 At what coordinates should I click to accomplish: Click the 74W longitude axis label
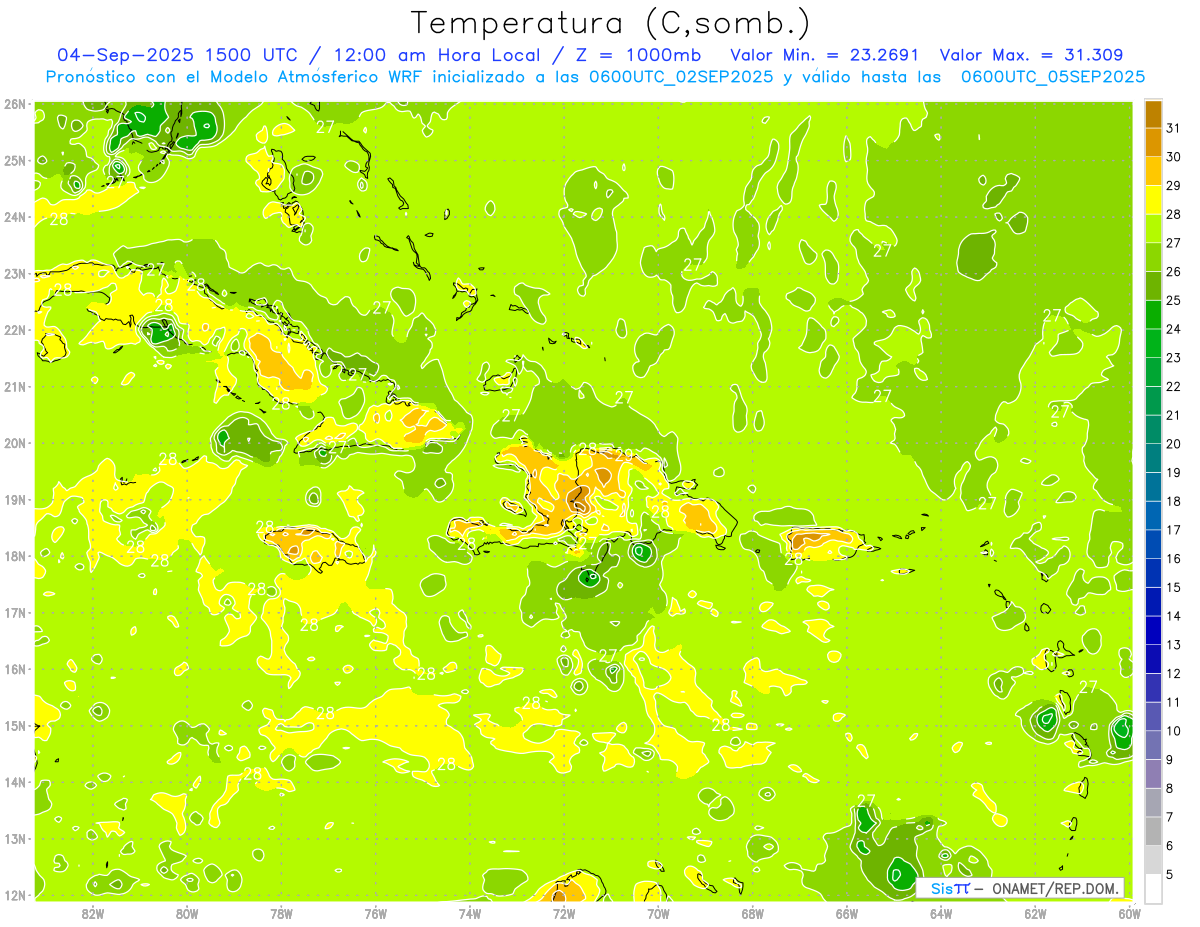pos(470,913)
